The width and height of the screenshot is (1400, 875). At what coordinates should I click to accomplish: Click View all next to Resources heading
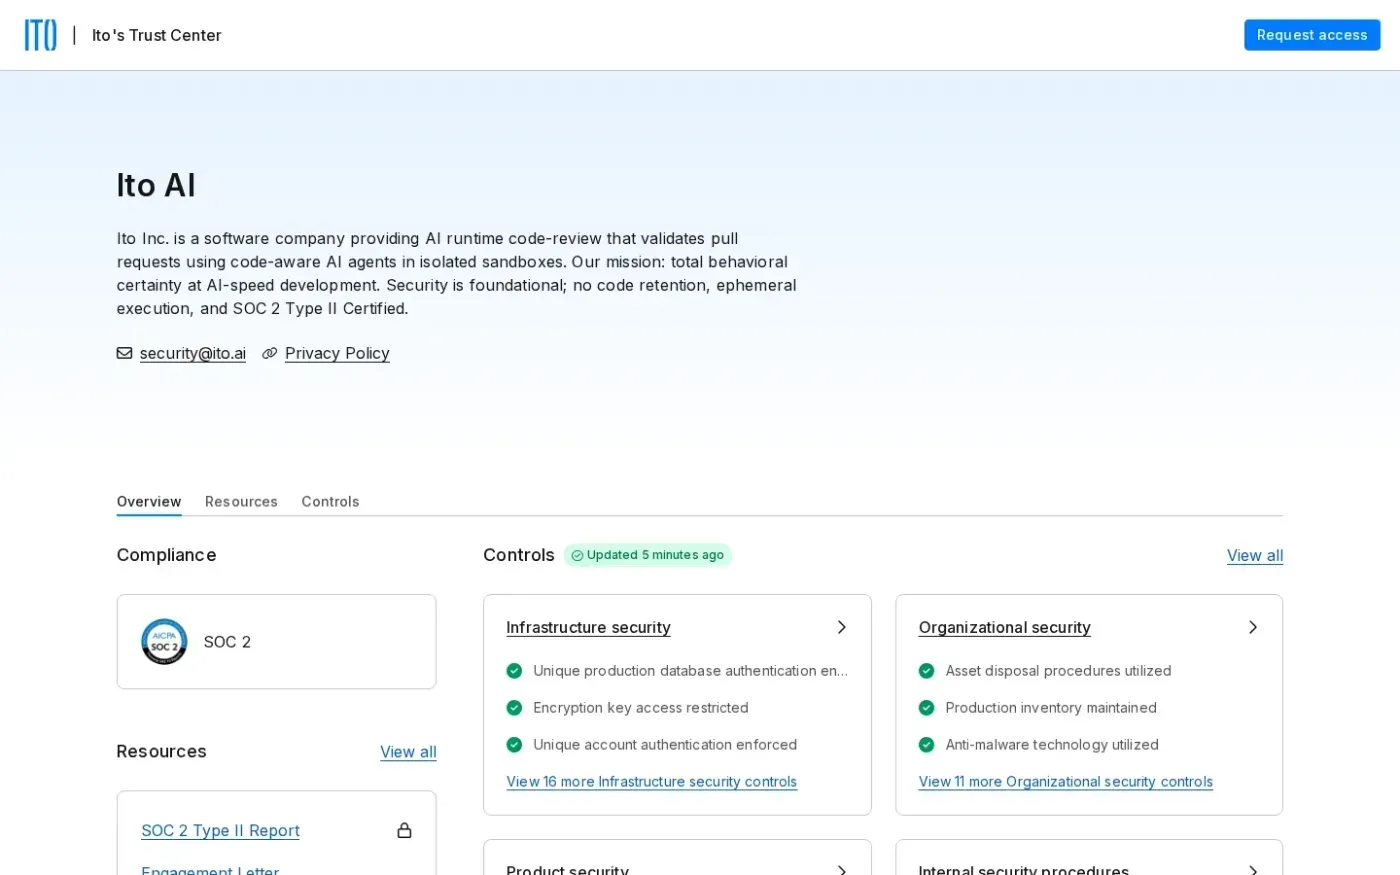click(x=408, y=752)
